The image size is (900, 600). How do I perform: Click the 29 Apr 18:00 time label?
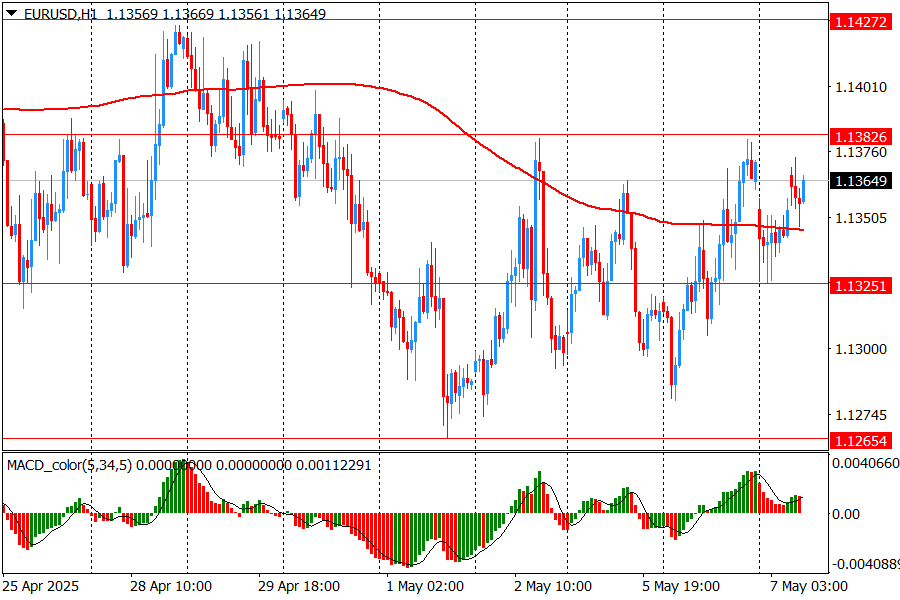[x=298, y=586]
